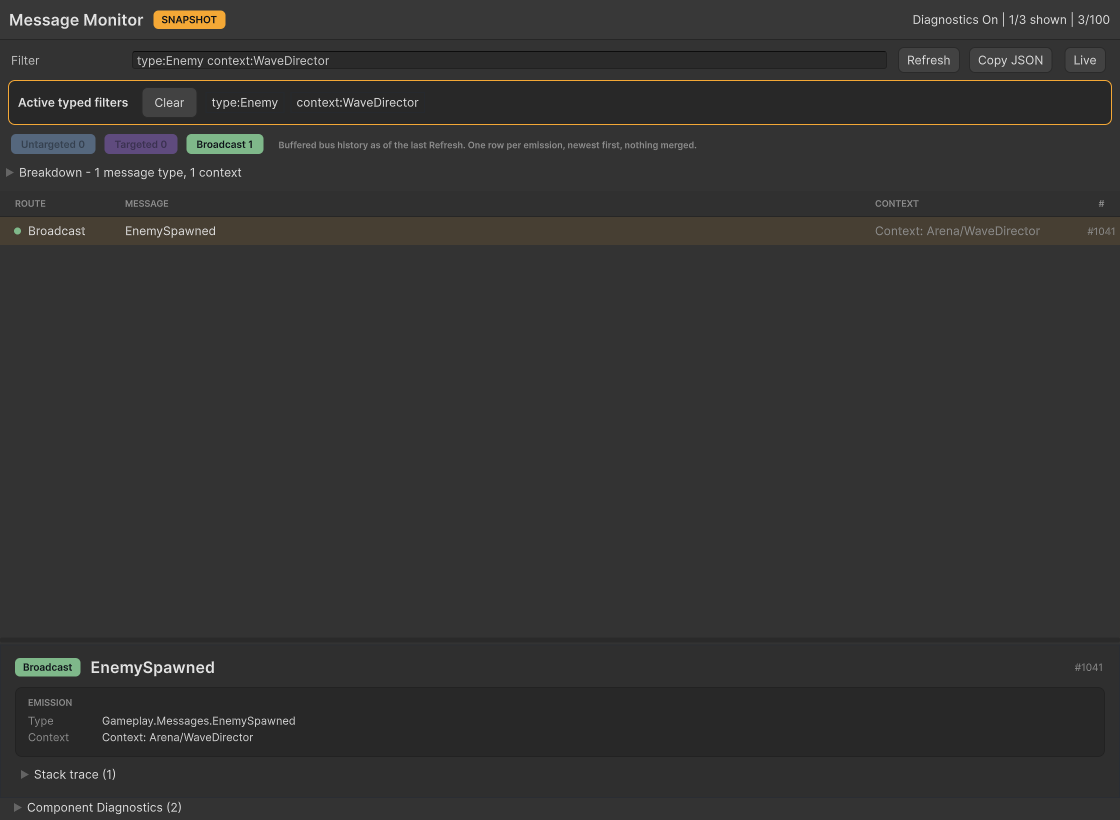This screenshot has height=820, width=1120.
Task: Click Context: Arena/WaveDirector in EMISSION details
Action: 177,738
